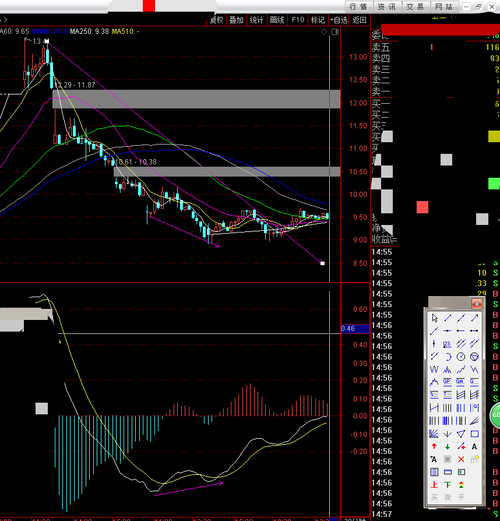Click the blue 0.46 value marker
Screen dimensions: 500x521
[355, 329]
